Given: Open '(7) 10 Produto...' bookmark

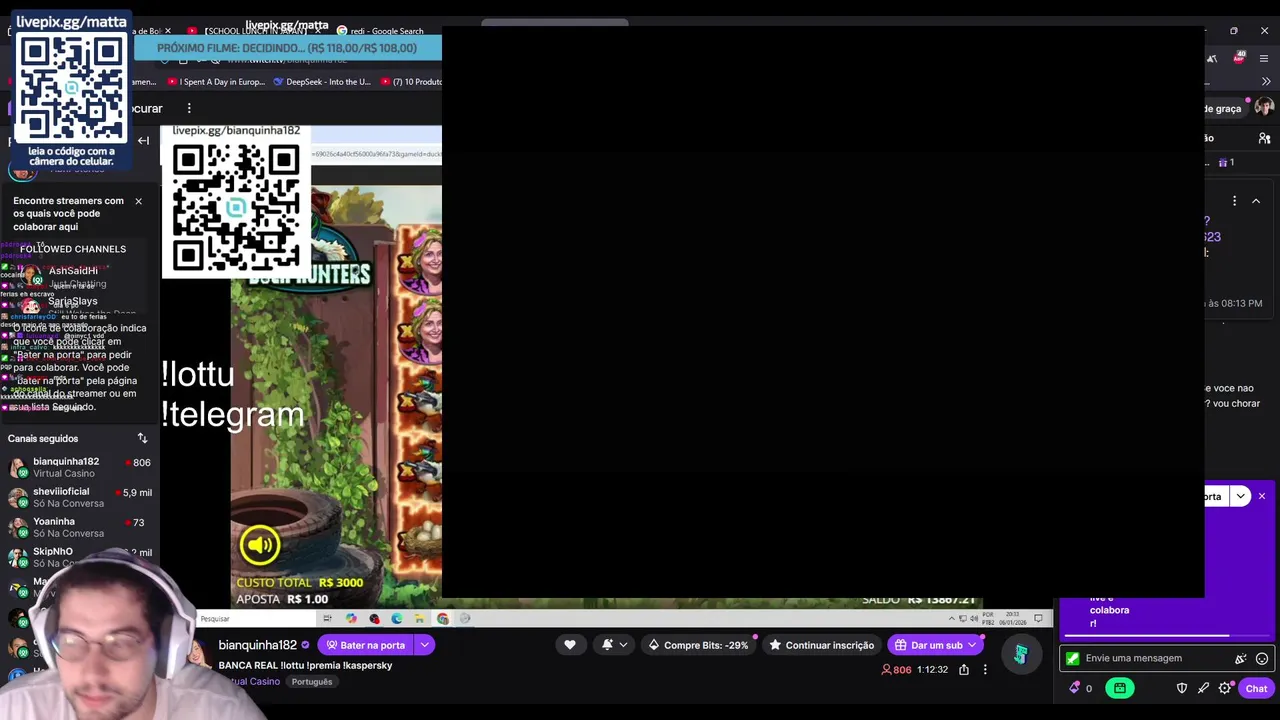Looking at the screenshot, I should [x=411, y=82].
